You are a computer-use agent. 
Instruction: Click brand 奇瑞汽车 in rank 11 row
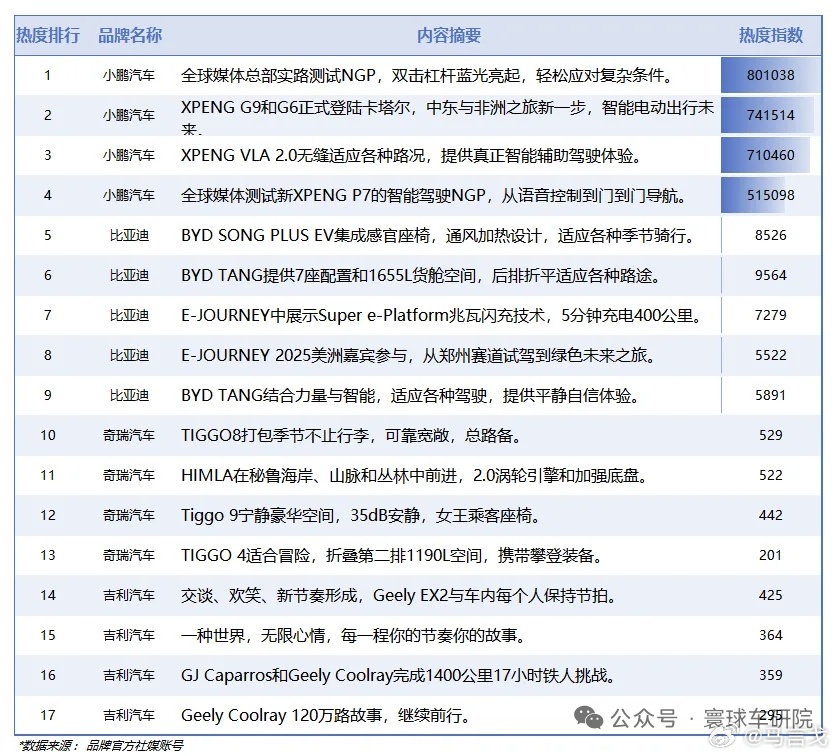coord(129,476)
